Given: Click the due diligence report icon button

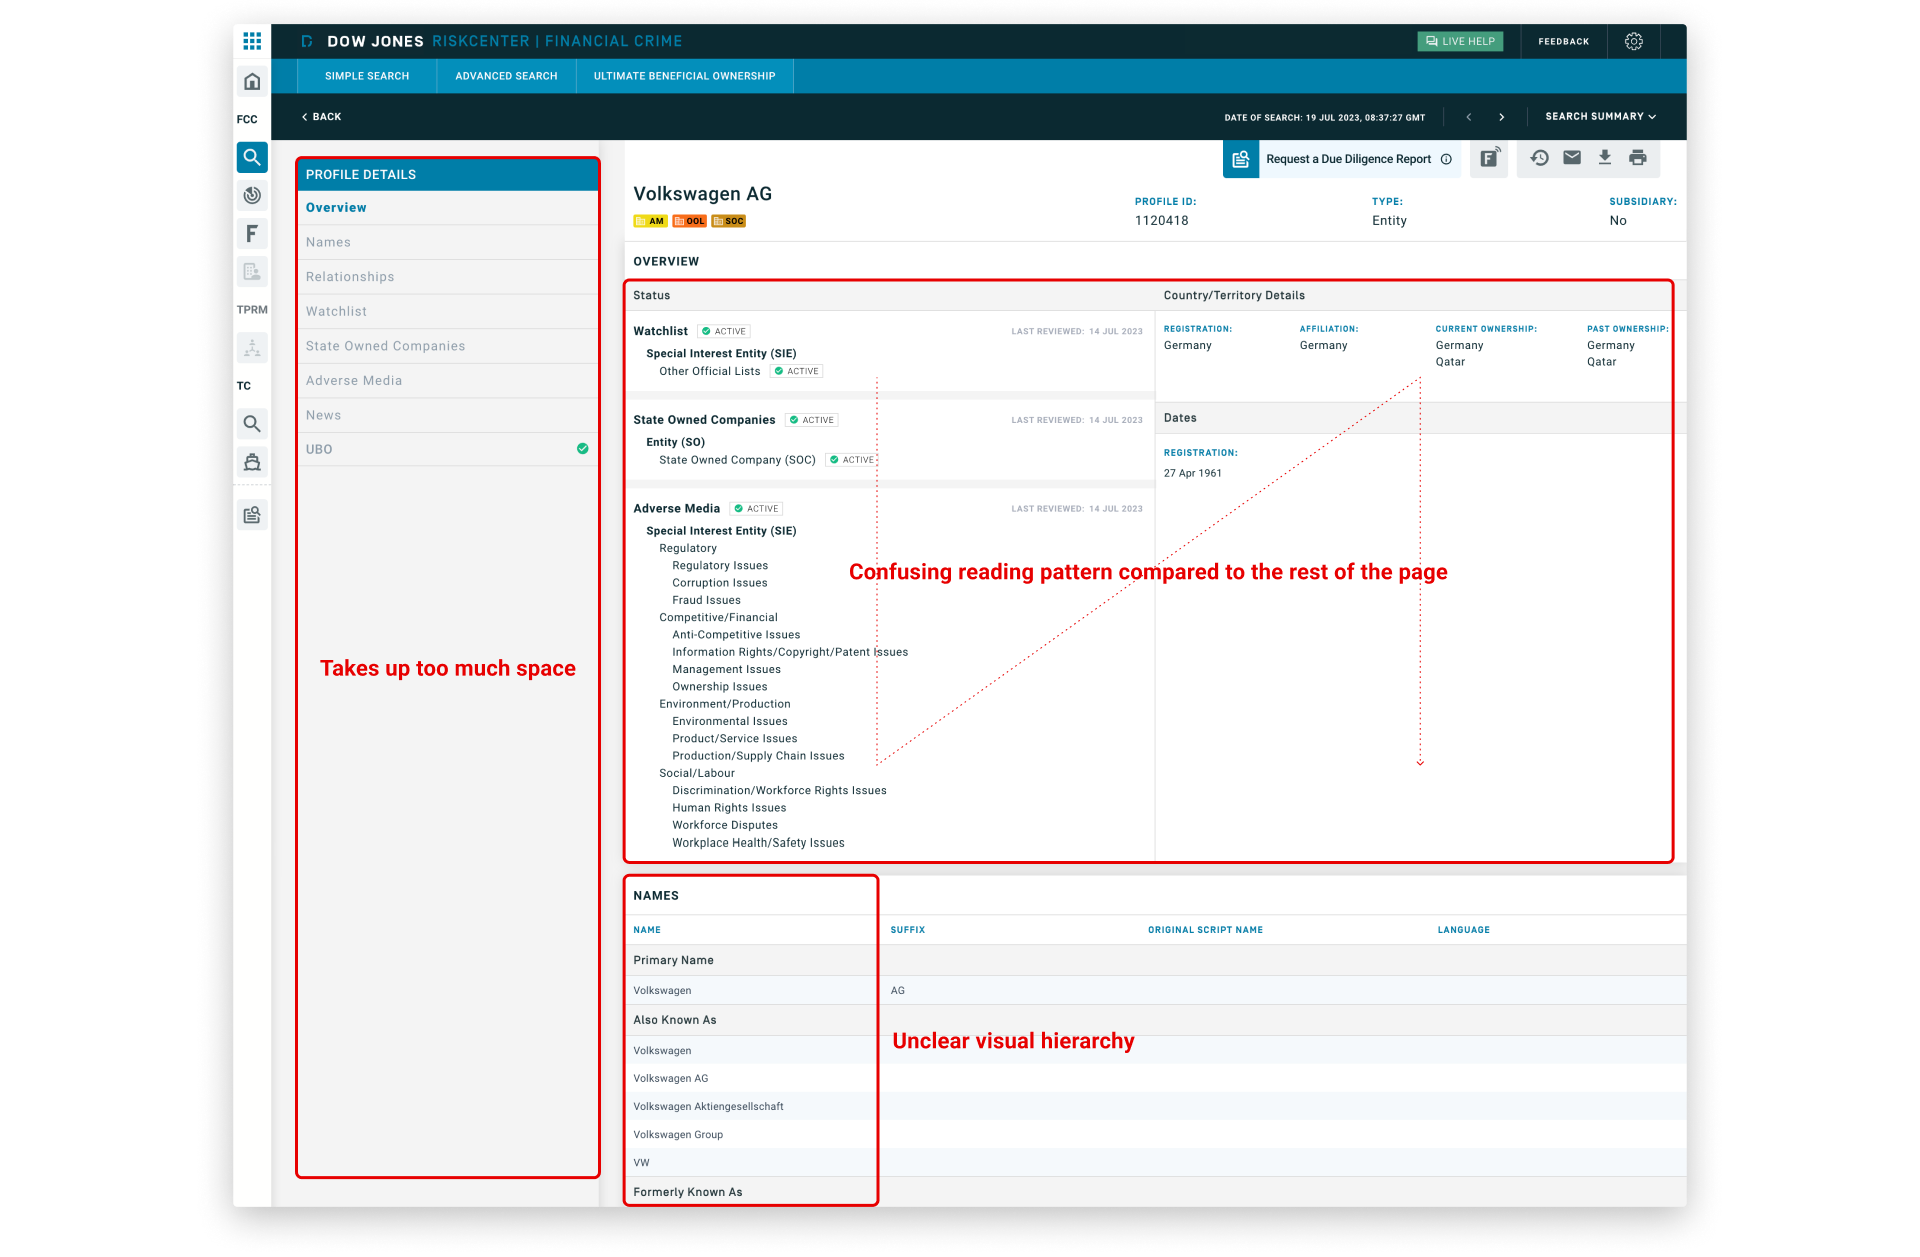Looking at the screenshot, I should pos(1241,159).
